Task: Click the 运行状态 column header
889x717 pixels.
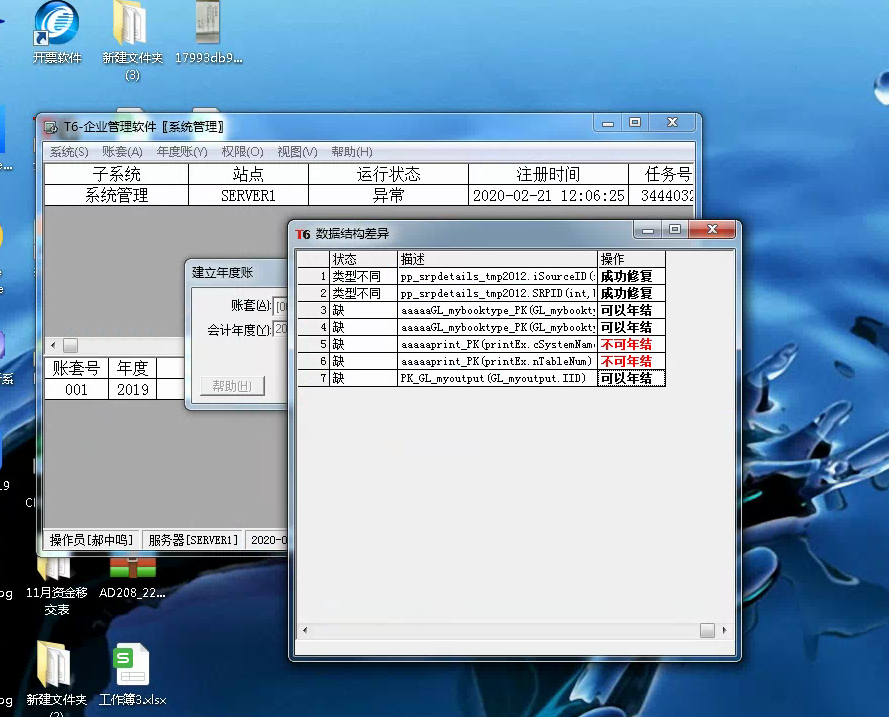Action: [388, 174]
